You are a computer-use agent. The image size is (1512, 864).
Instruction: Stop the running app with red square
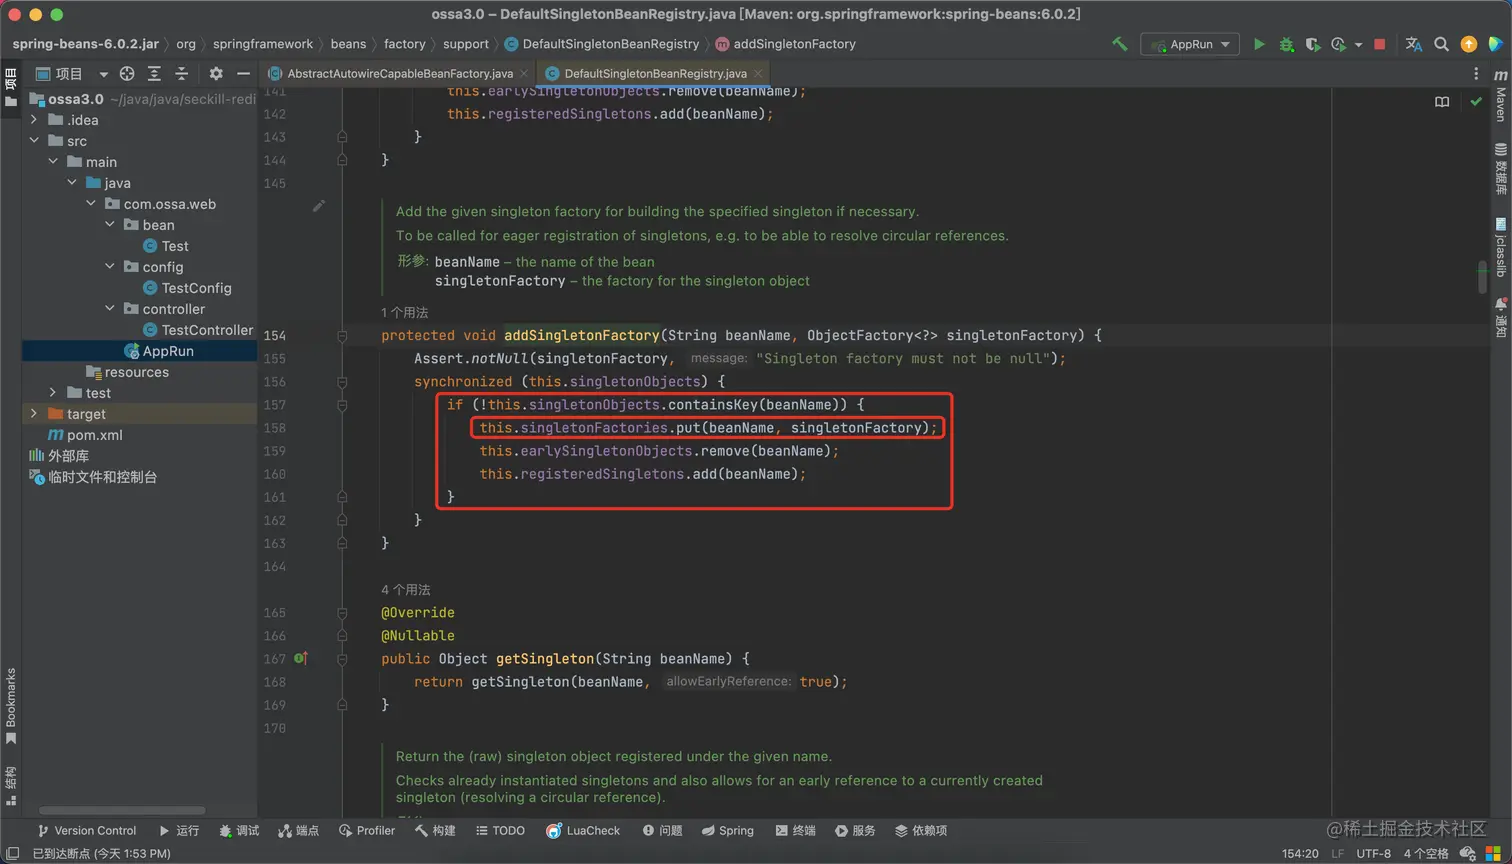pyautogui.click(x=1380, y=44)
